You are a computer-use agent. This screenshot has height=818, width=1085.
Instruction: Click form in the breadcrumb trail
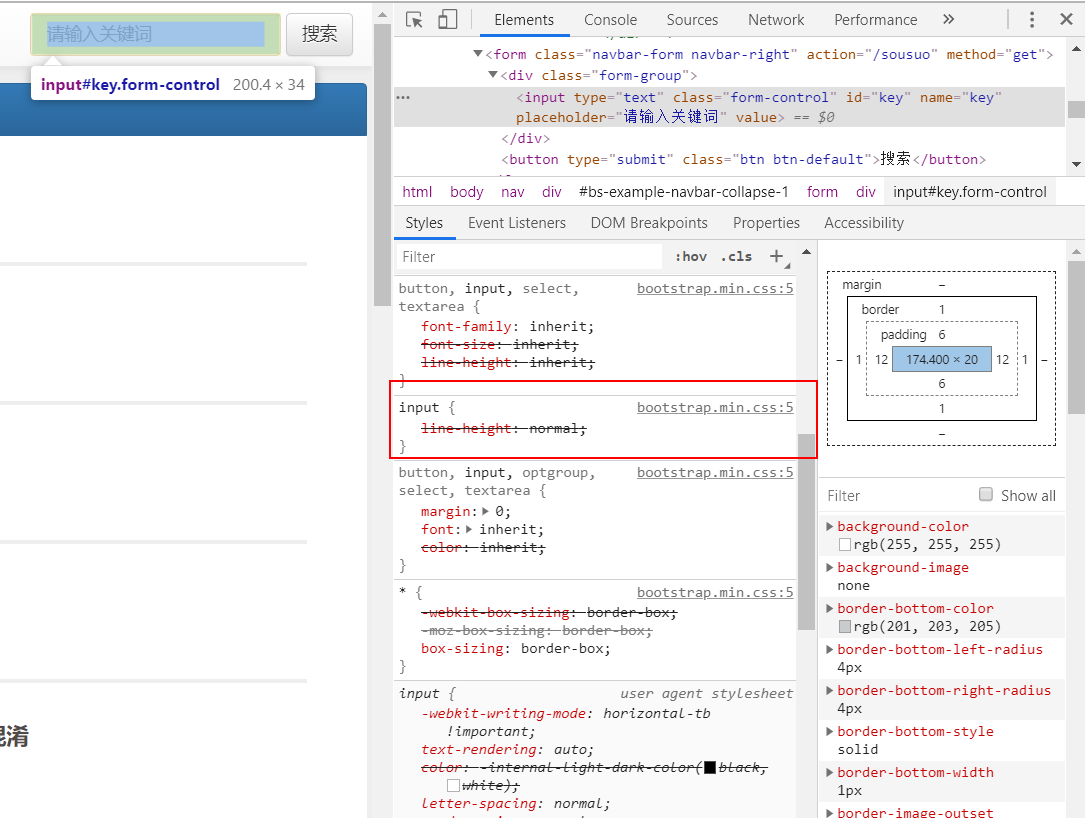click(x=822, y=192)
